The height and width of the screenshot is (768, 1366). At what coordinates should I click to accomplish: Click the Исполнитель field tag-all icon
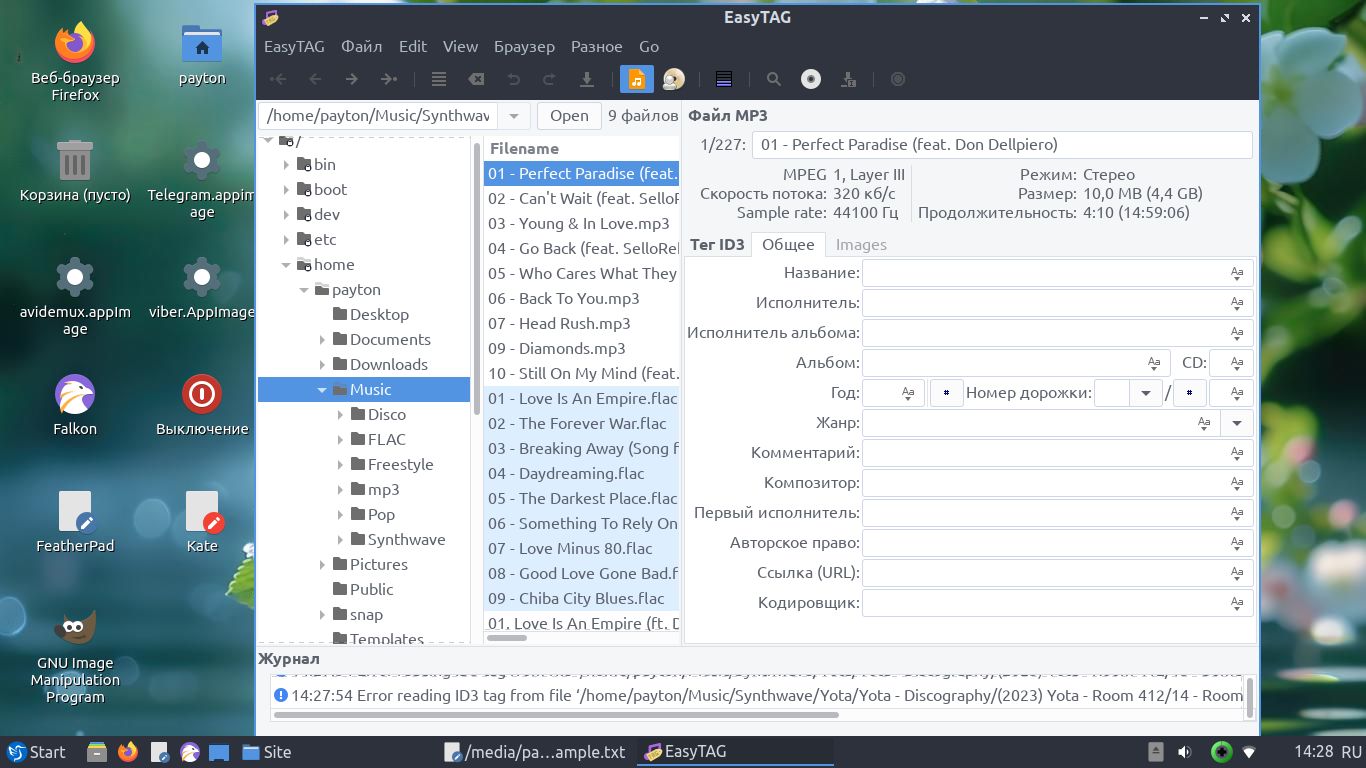click(x=1237, y=303)
